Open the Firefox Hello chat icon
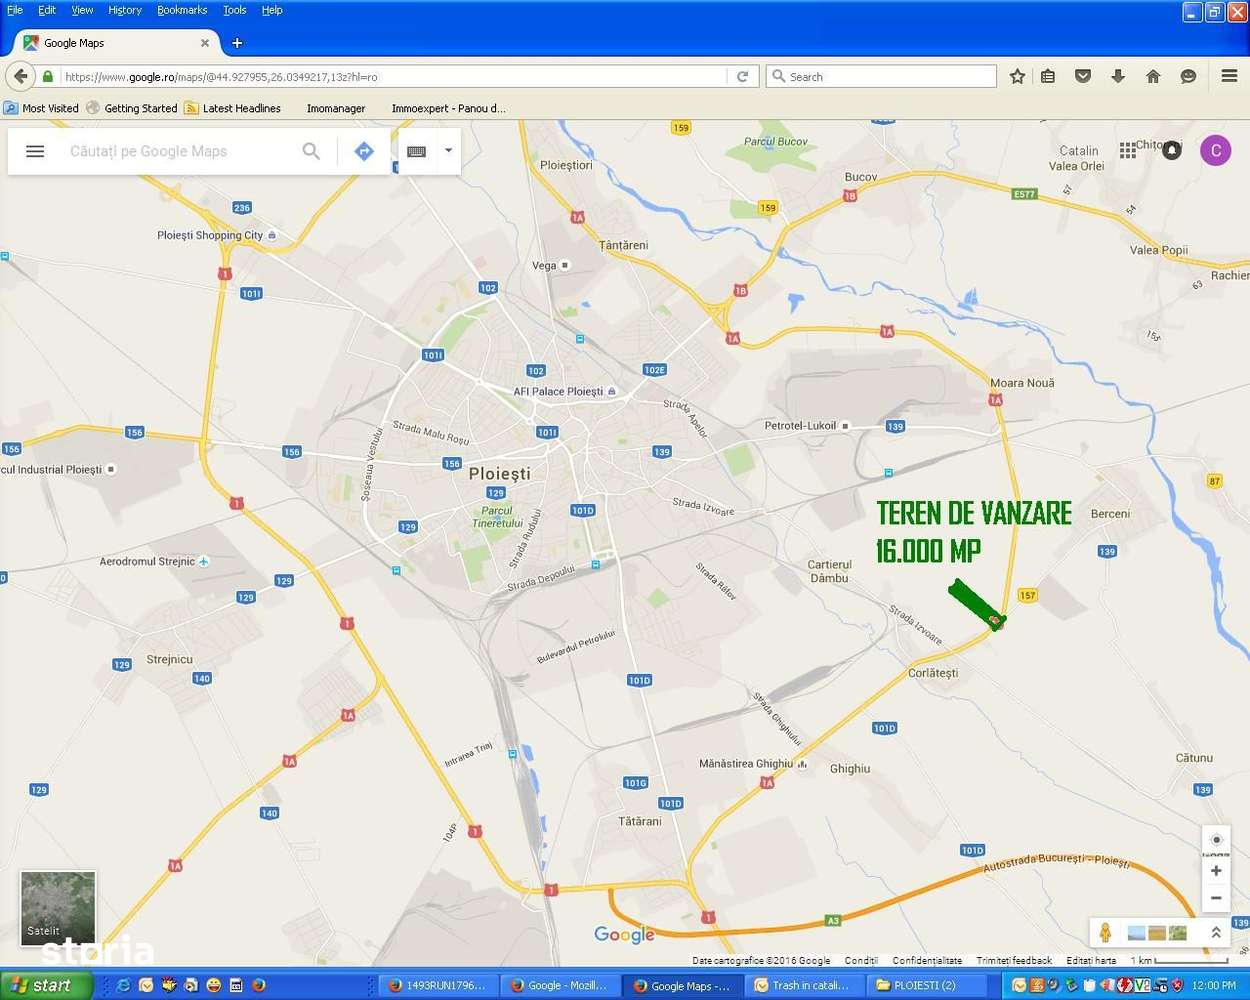 tap(1188, 76)
